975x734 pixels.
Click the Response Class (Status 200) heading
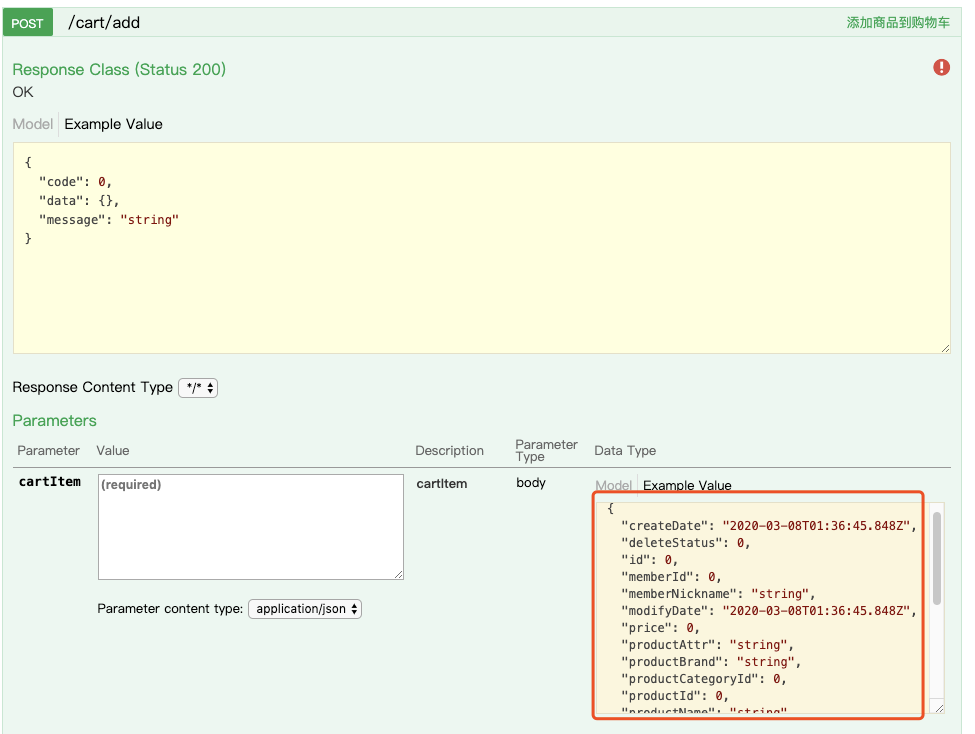[119, 69]
